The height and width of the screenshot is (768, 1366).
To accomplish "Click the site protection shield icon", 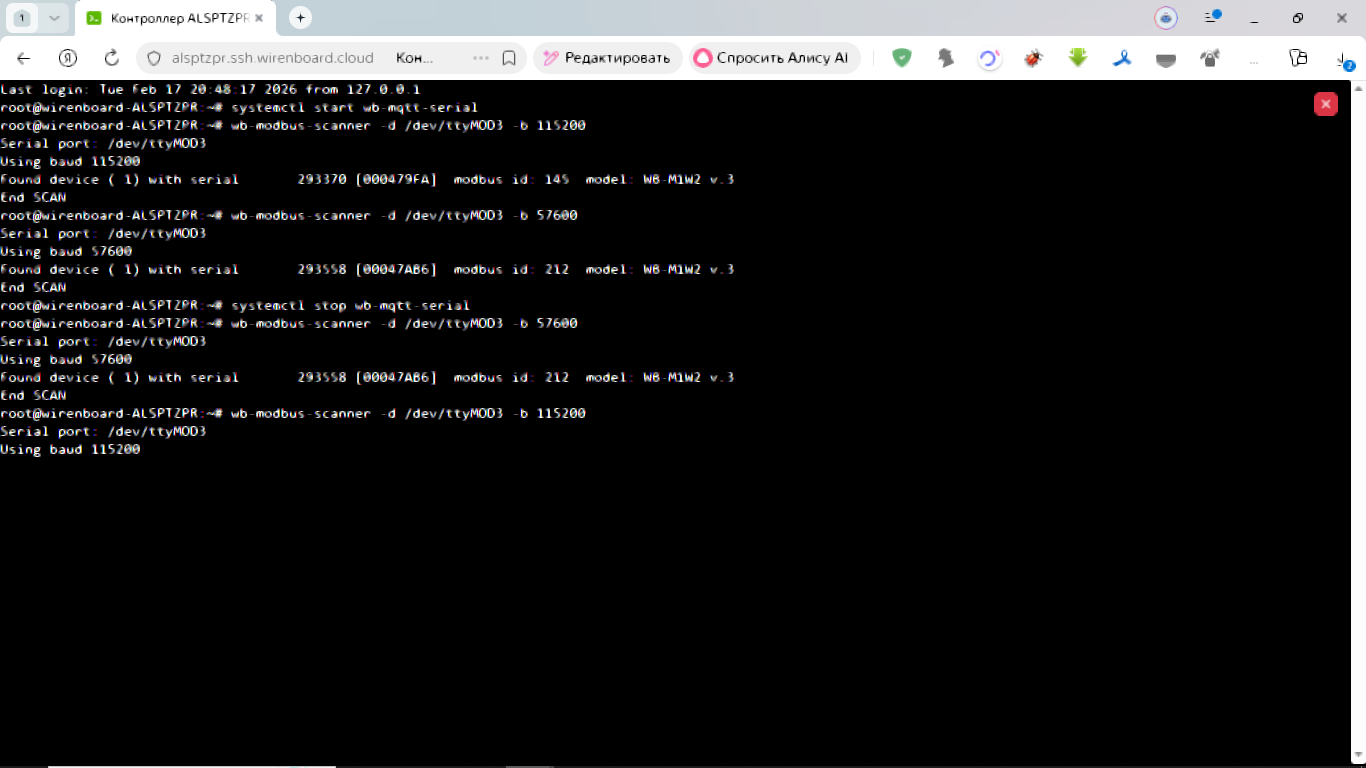I will [154, 58].
